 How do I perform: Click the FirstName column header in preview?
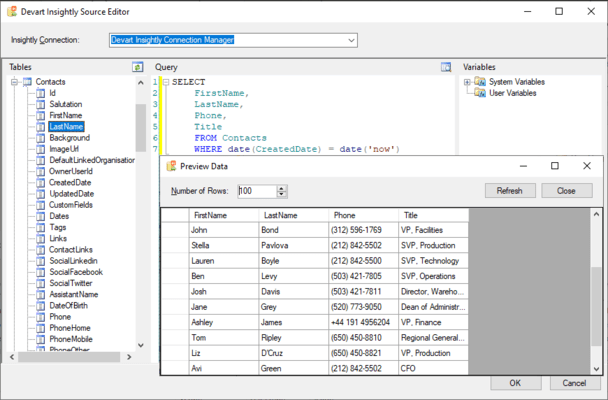click(x=224, y=216)
